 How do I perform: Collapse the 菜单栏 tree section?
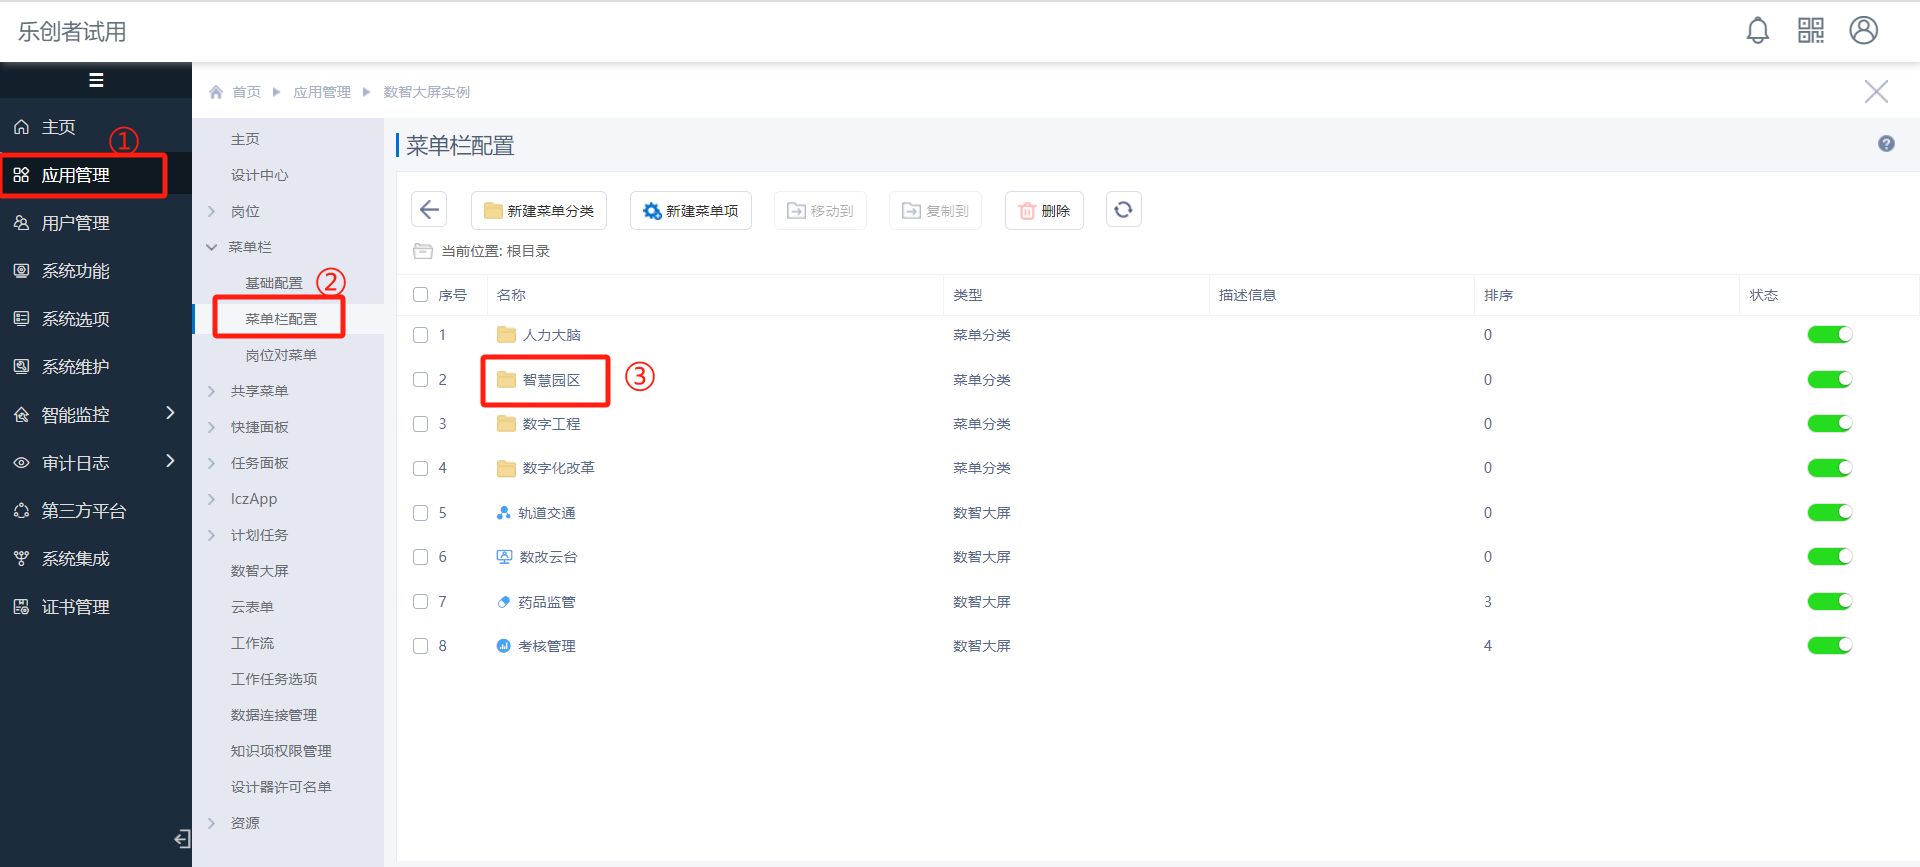coord(212,247)
